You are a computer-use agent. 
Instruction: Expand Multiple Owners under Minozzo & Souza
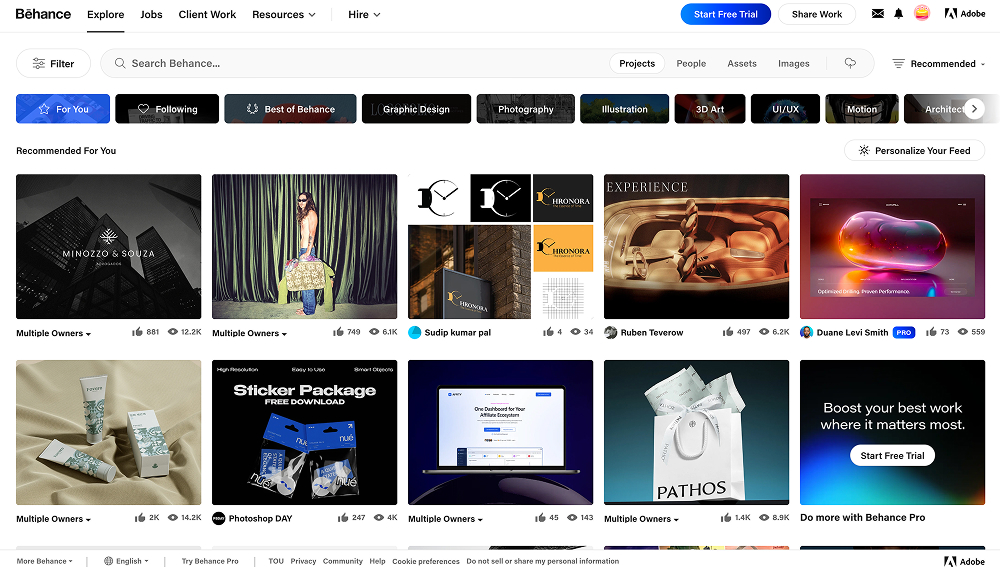click(x=54, y=333)
